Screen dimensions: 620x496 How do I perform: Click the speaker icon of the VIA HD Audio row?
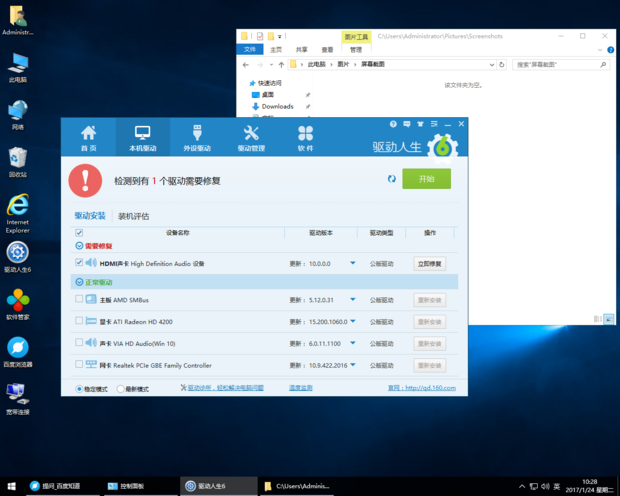click(91, 343)
